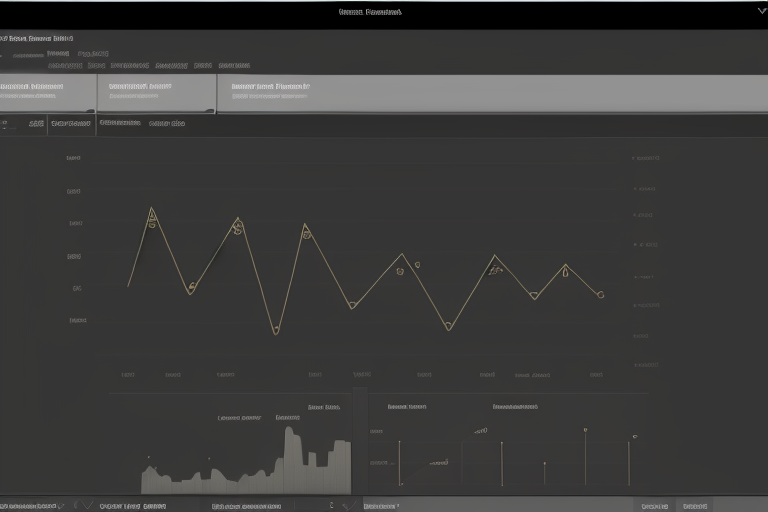Click the third peak marker on the line chart

(306, 229)
